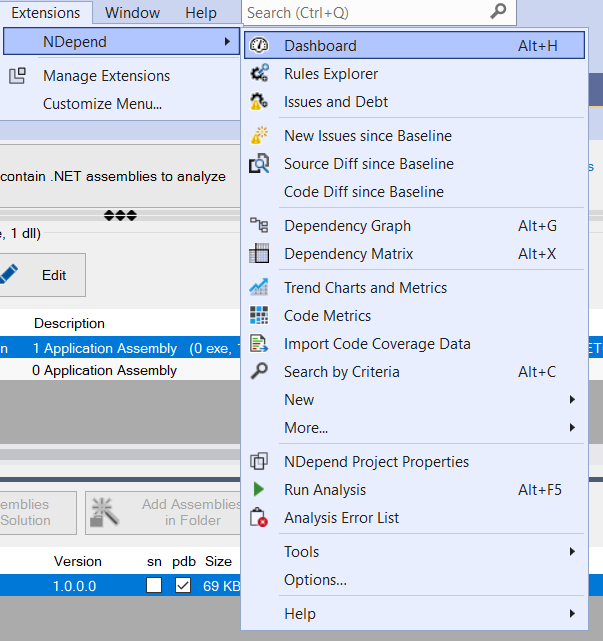603x641 pixels.
Task: Click the Edit button
Action: coord(43,275)
